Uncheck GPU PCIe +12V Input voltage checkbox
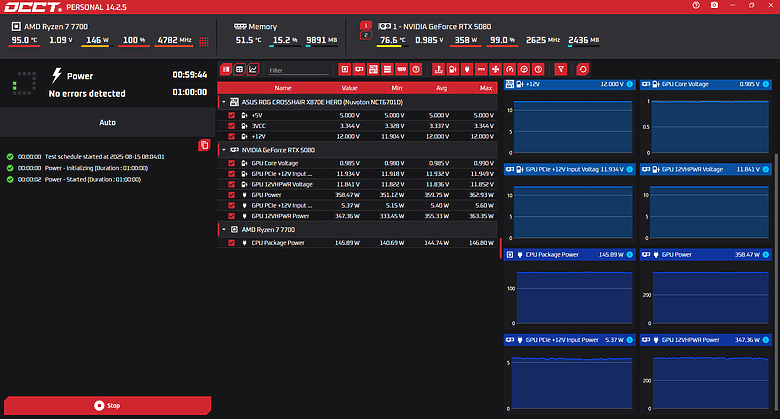This screenshot has width=780, height=419. [231, 174]
